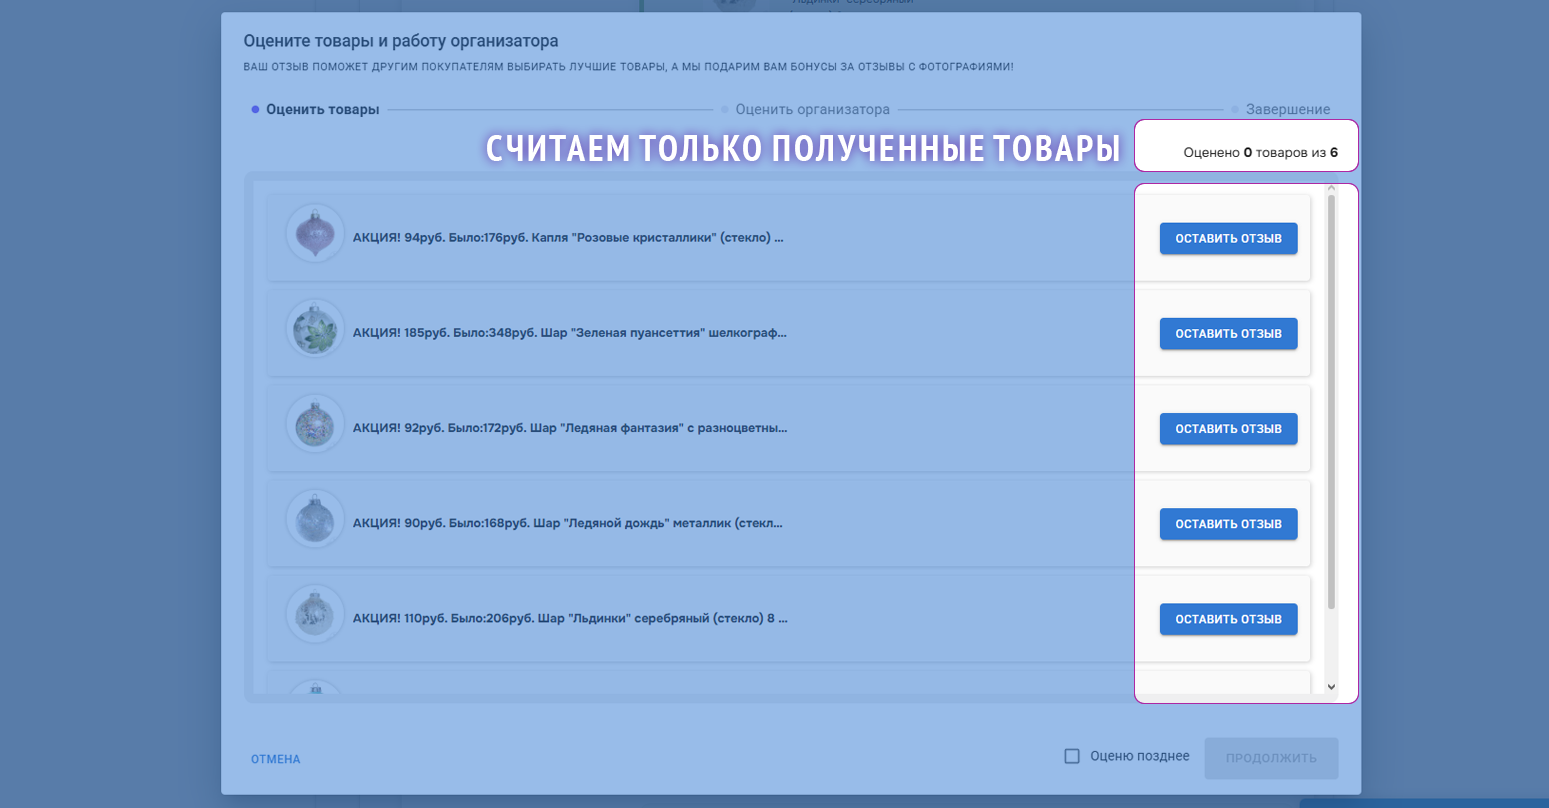Select the Оценить товары step
The width and height of the screenshot is (1549, 808).
point(322,110)
